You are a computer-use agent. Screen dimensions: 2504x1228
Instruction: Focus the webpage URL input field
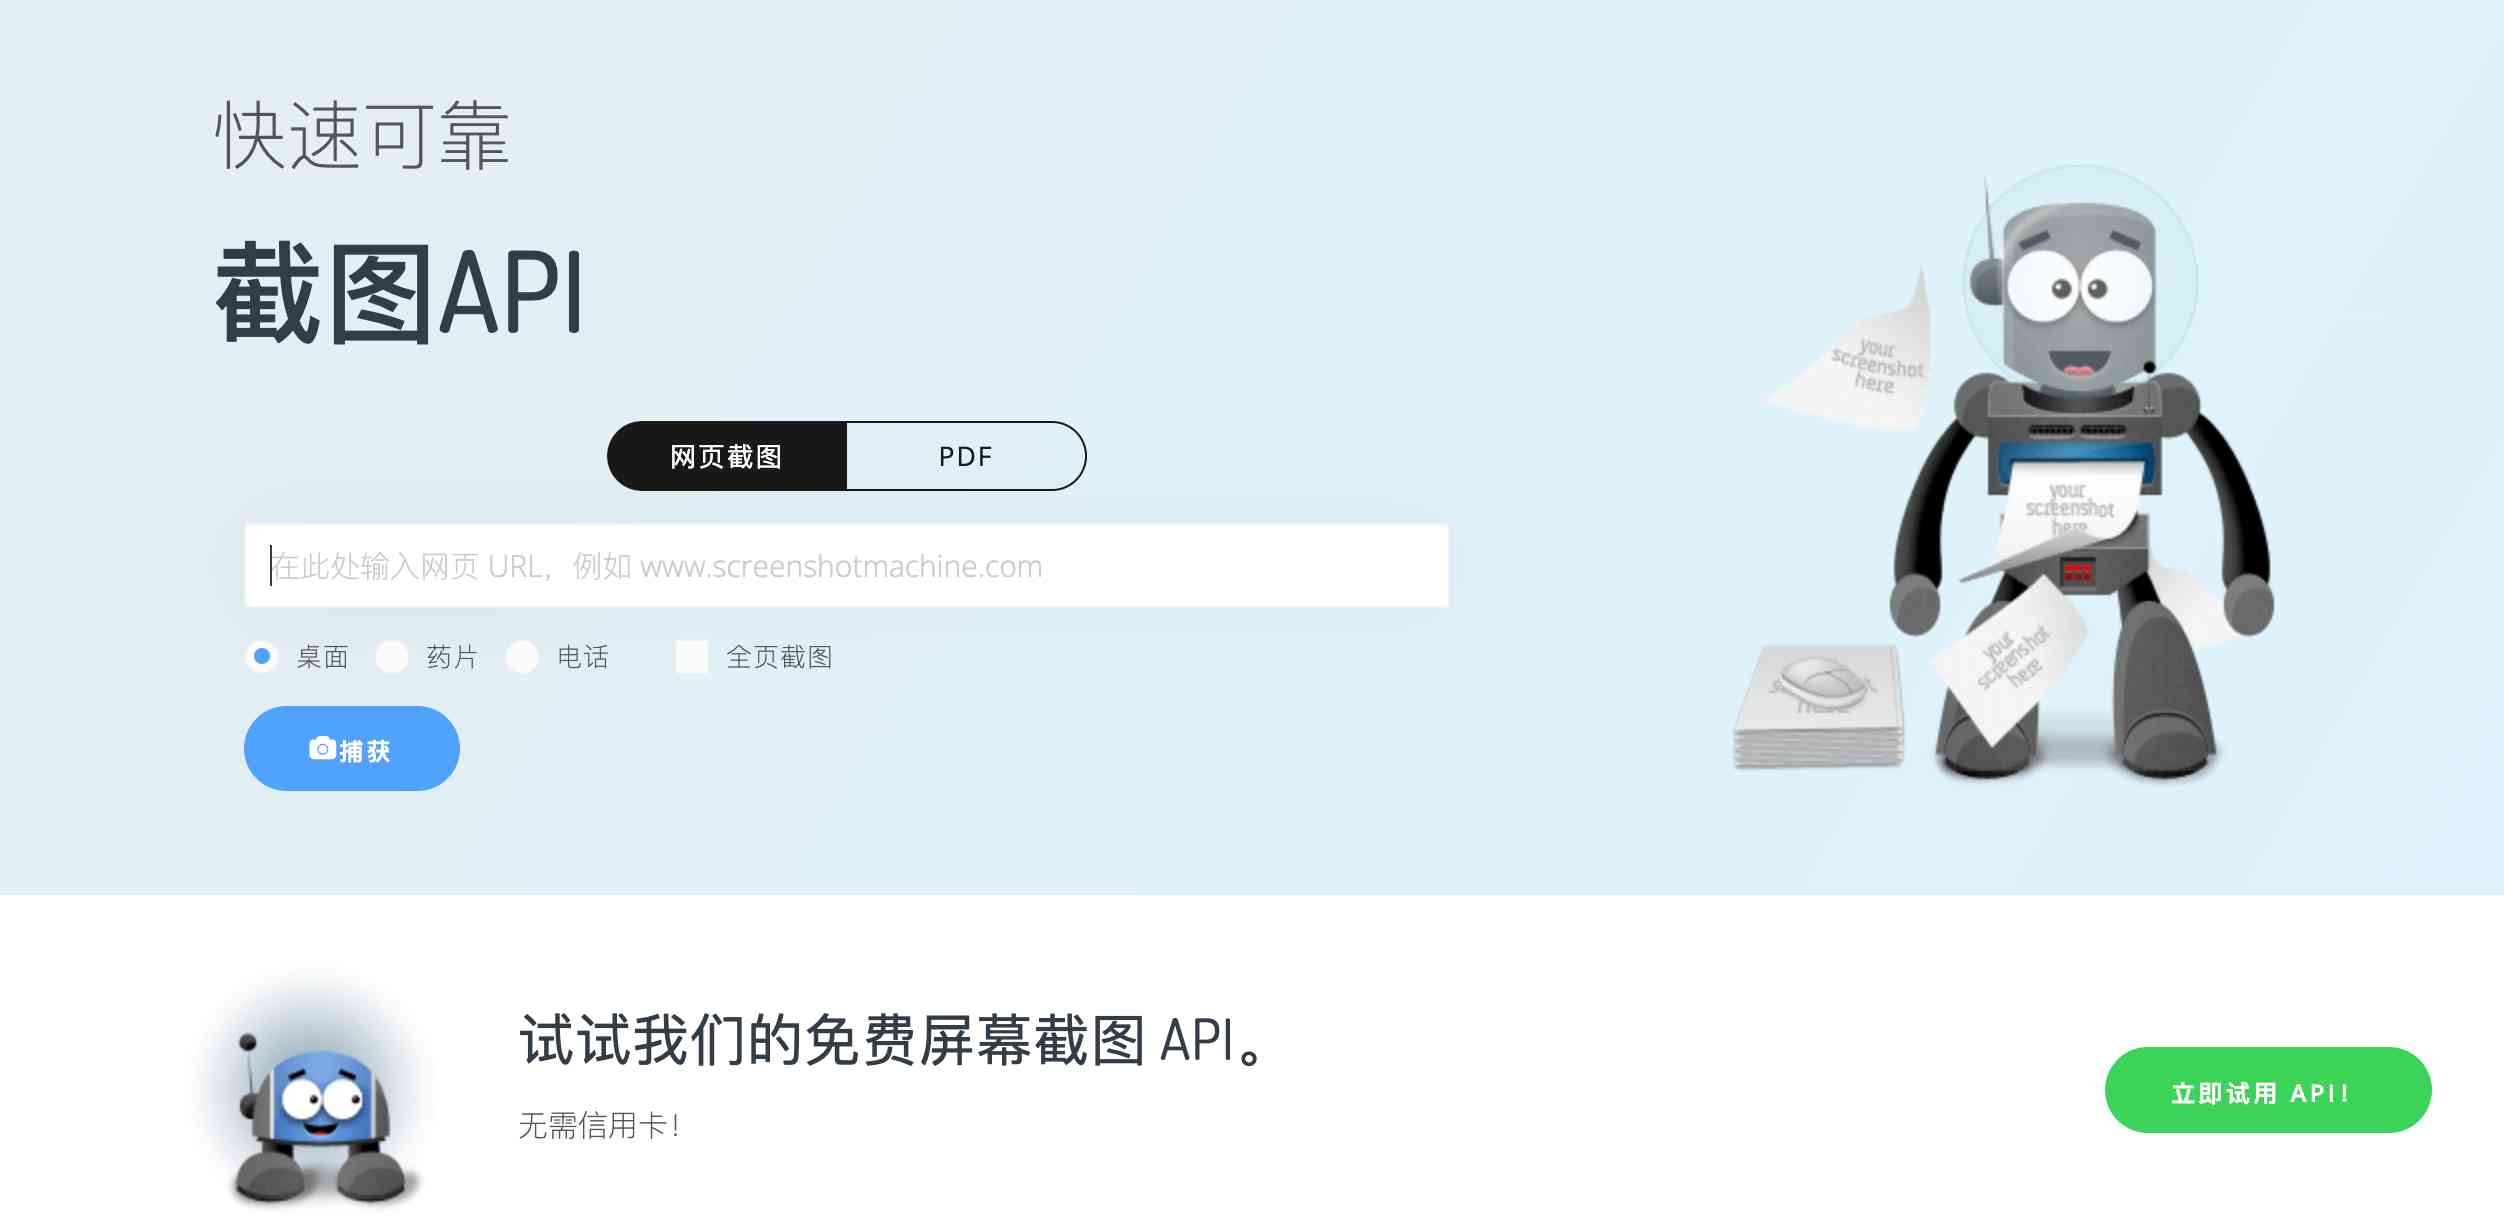click(x=846, y=565)
